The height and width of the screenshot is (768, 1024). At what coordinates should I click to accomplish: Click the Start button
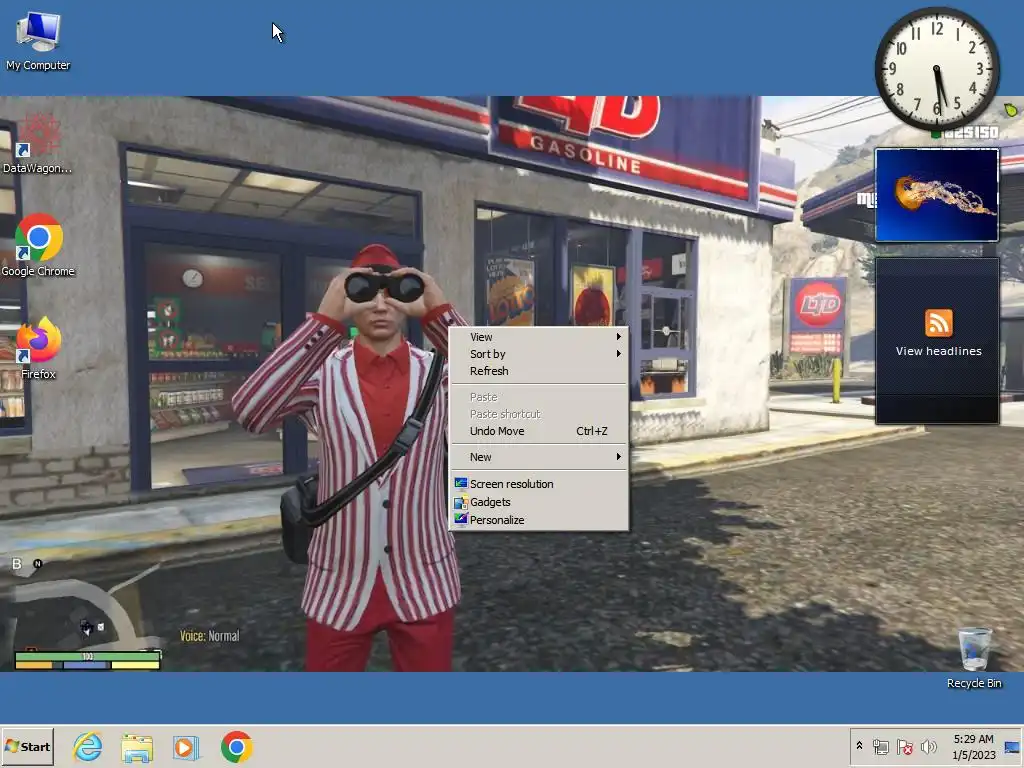pos(27,746)
